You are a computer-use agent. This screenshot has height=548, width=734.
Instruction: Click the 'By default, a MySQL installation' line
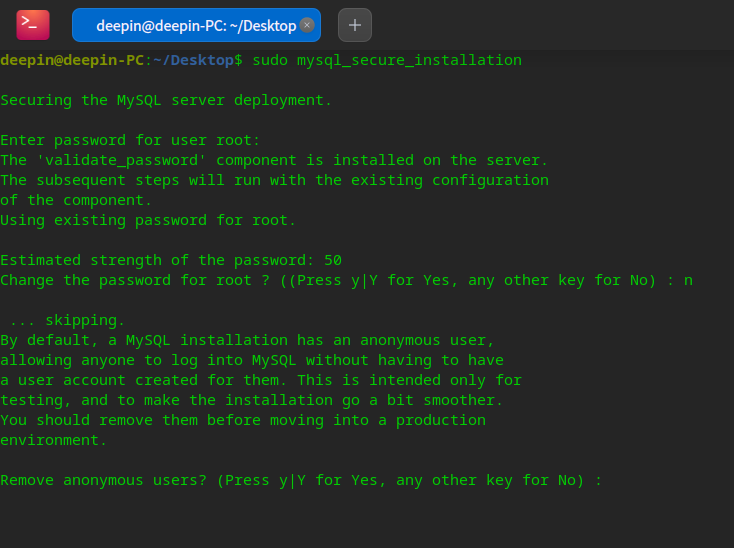point(247,340)
